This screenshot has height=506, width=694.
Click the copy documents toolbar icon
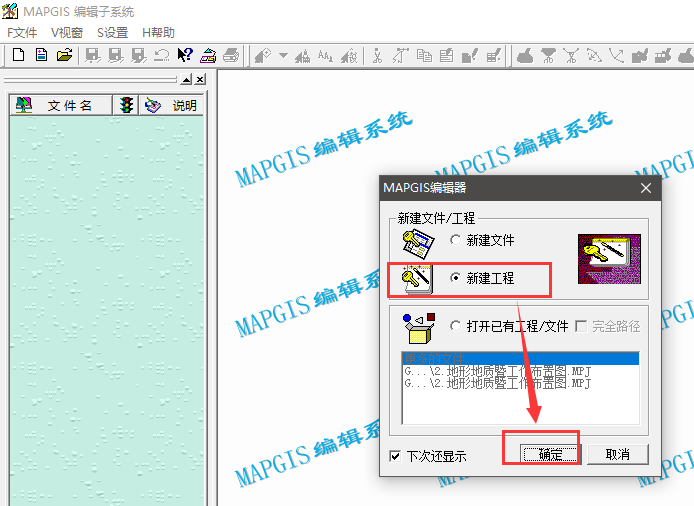(424, 56)
